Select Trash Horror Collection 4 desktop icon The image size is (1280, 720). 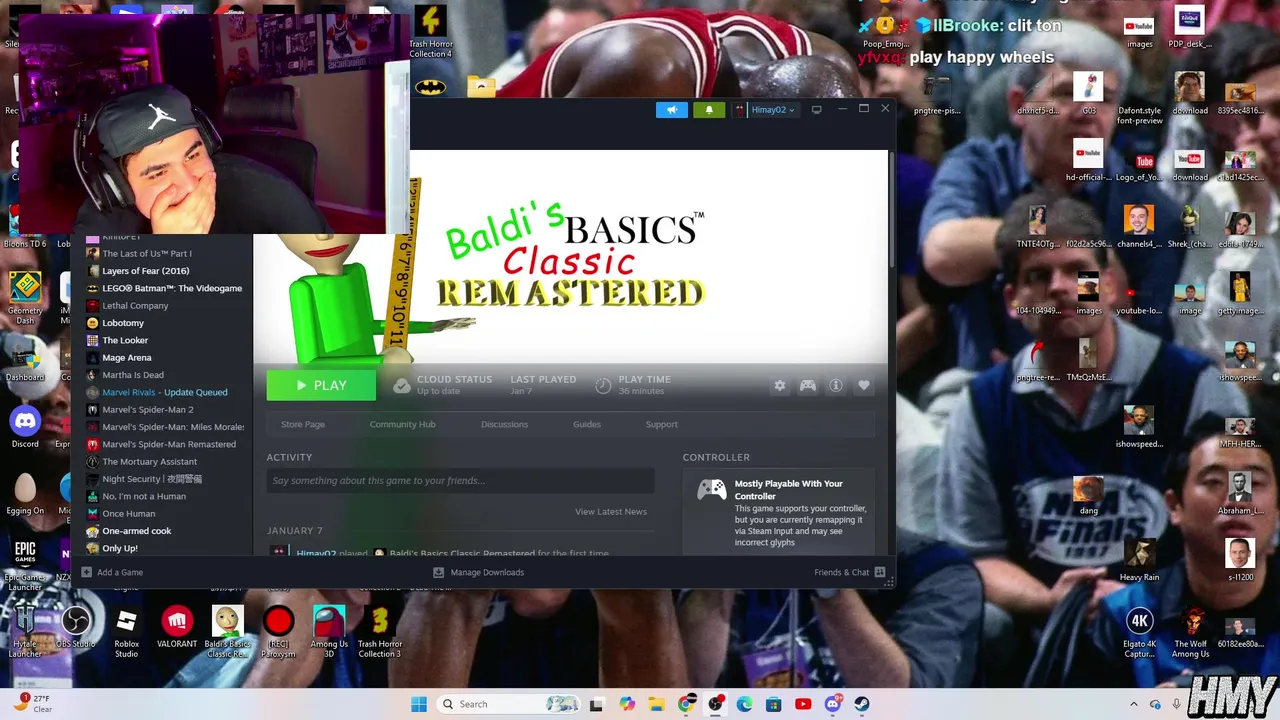point(431,32)
